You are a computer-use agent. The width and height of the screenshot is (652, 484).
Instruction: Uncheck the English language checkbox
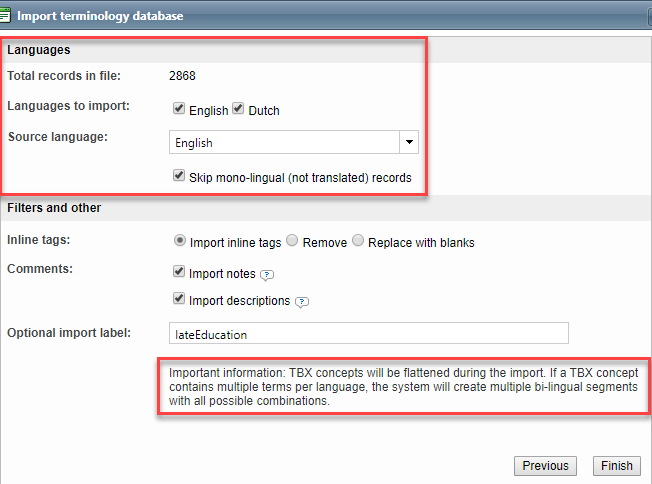point(179,108)
